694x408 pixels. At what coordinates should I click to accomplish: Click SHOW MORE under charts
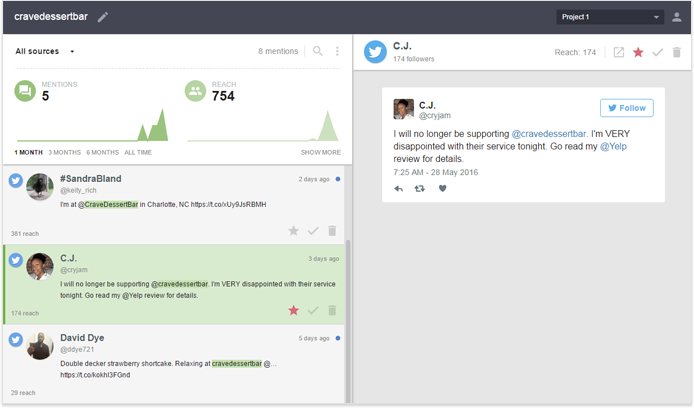321,152
